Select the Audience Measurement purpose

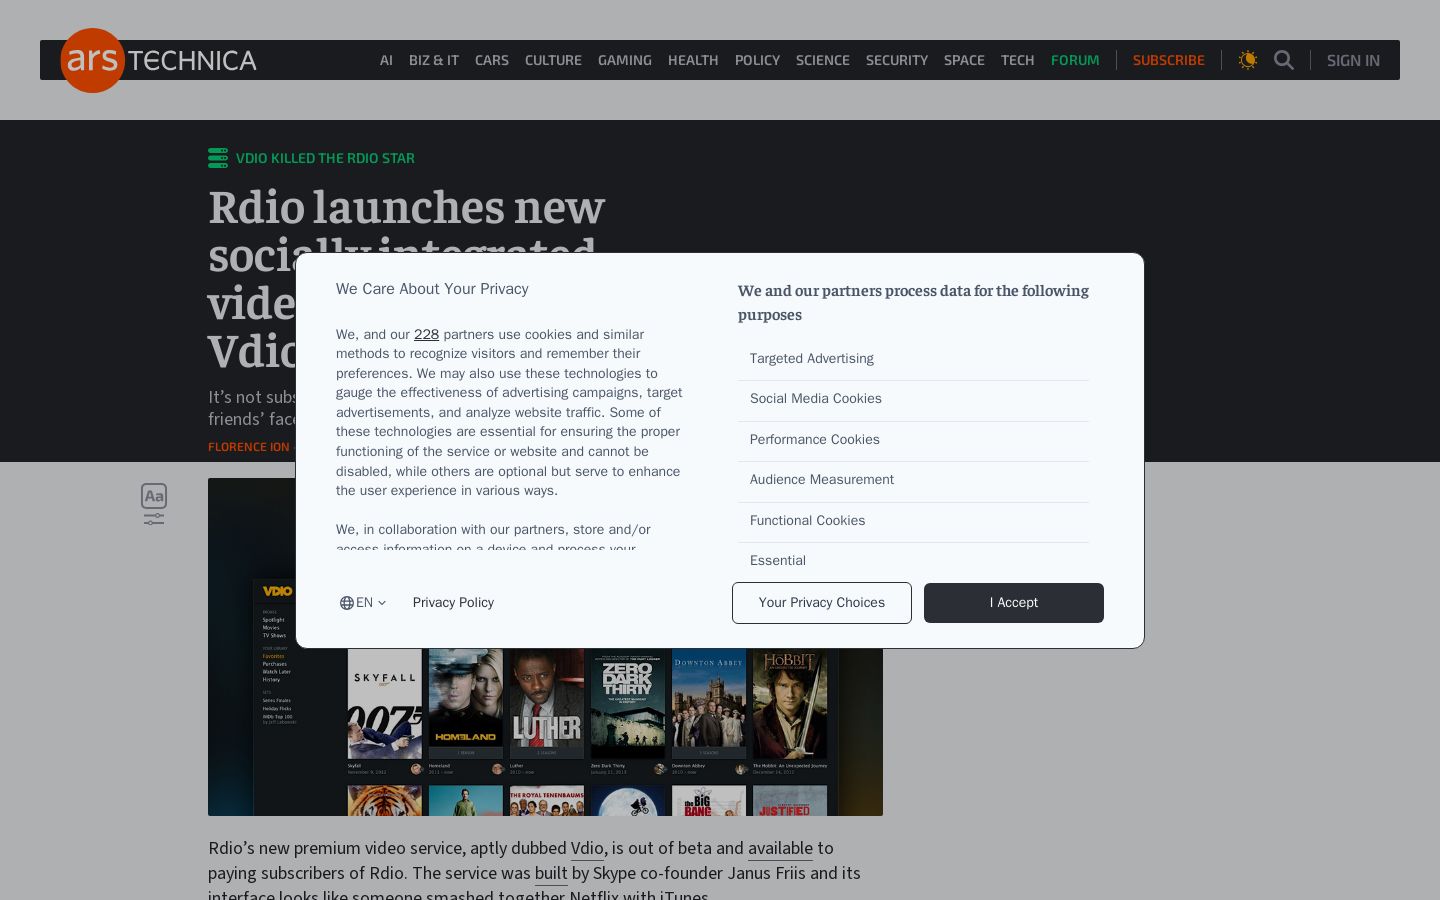pyautogui.click(x=913, y=480)
